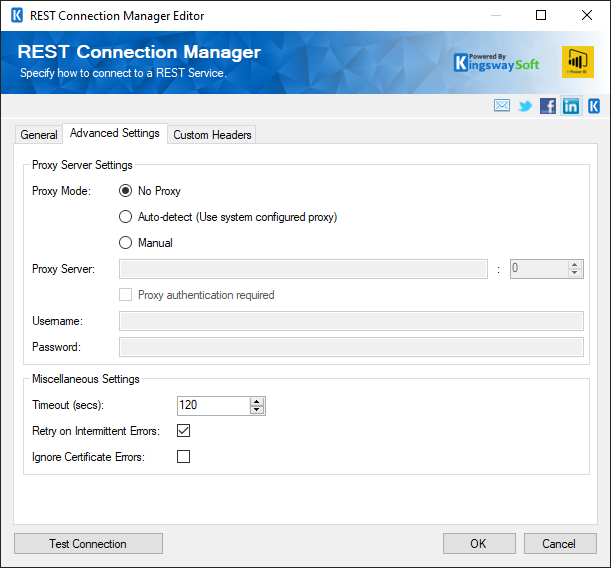The width and height of the screenshot is (611, 568).
Task: Open the Twitter bird icon link
Action: coord(525,106)
